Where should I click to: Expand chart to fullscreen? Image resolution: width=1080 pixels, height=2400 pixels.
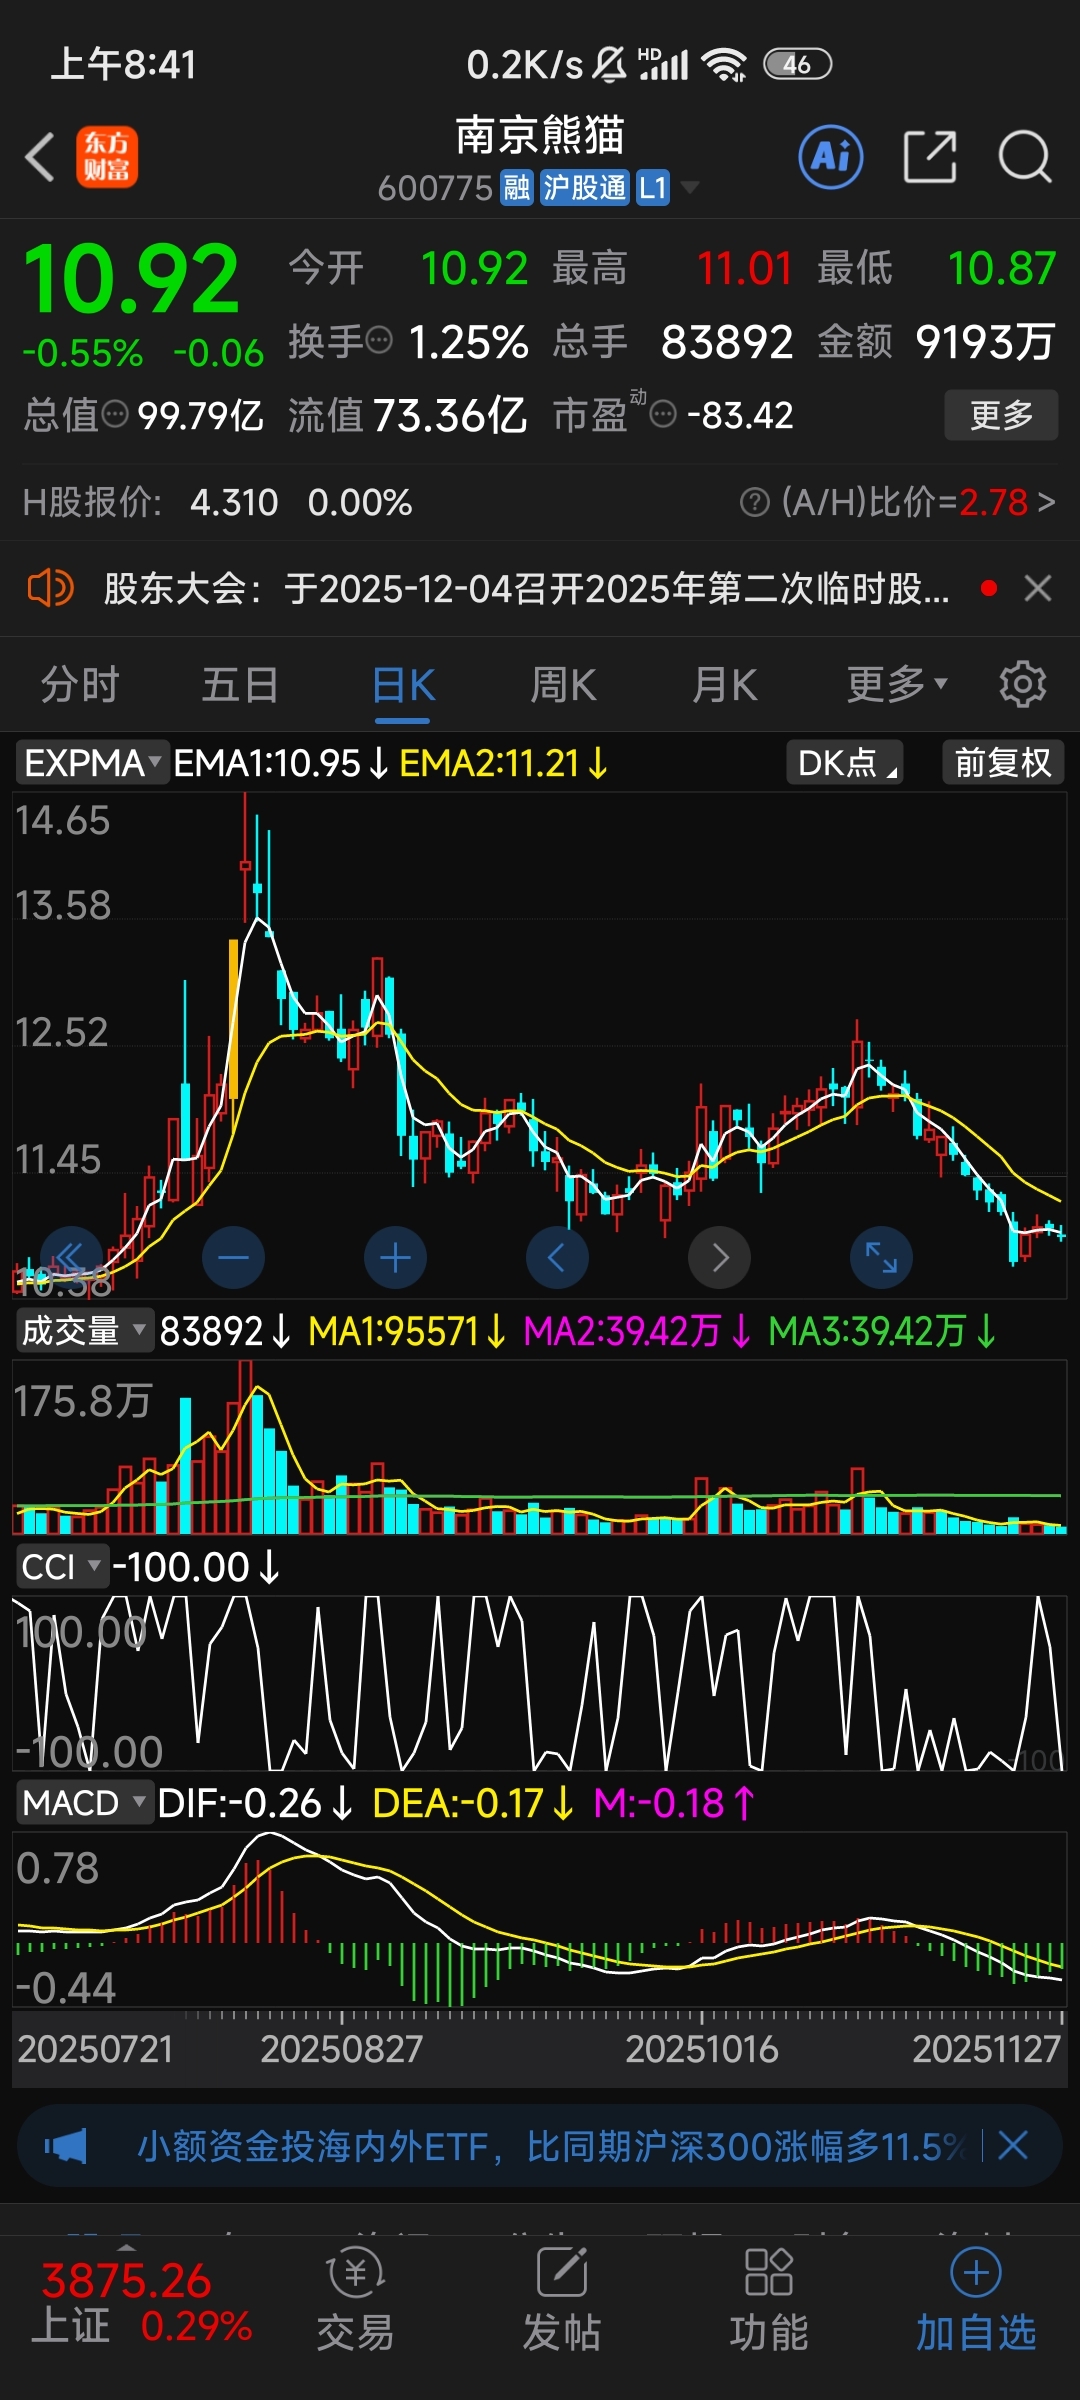click(x=881, y=1257)
